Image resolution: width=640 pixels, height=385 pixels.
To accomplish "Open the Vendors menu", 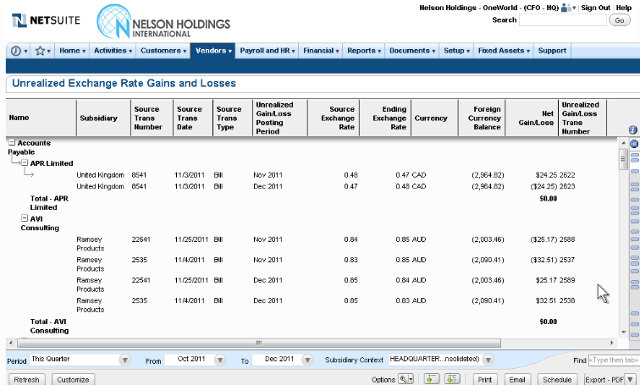I will coord(213,51).
